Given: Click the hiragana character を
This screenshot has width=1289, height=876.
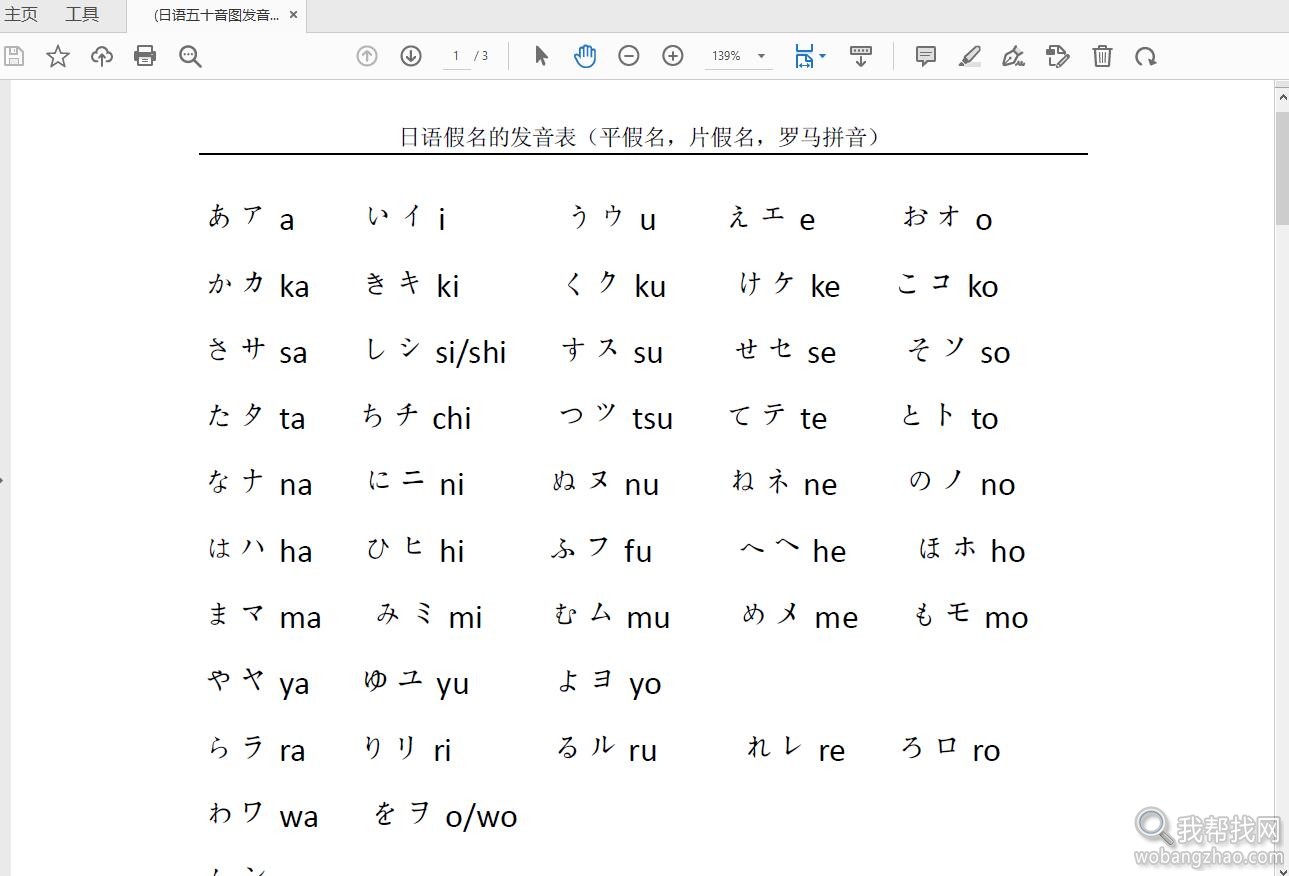Looking at the screenshot, I should pos(385,813).
